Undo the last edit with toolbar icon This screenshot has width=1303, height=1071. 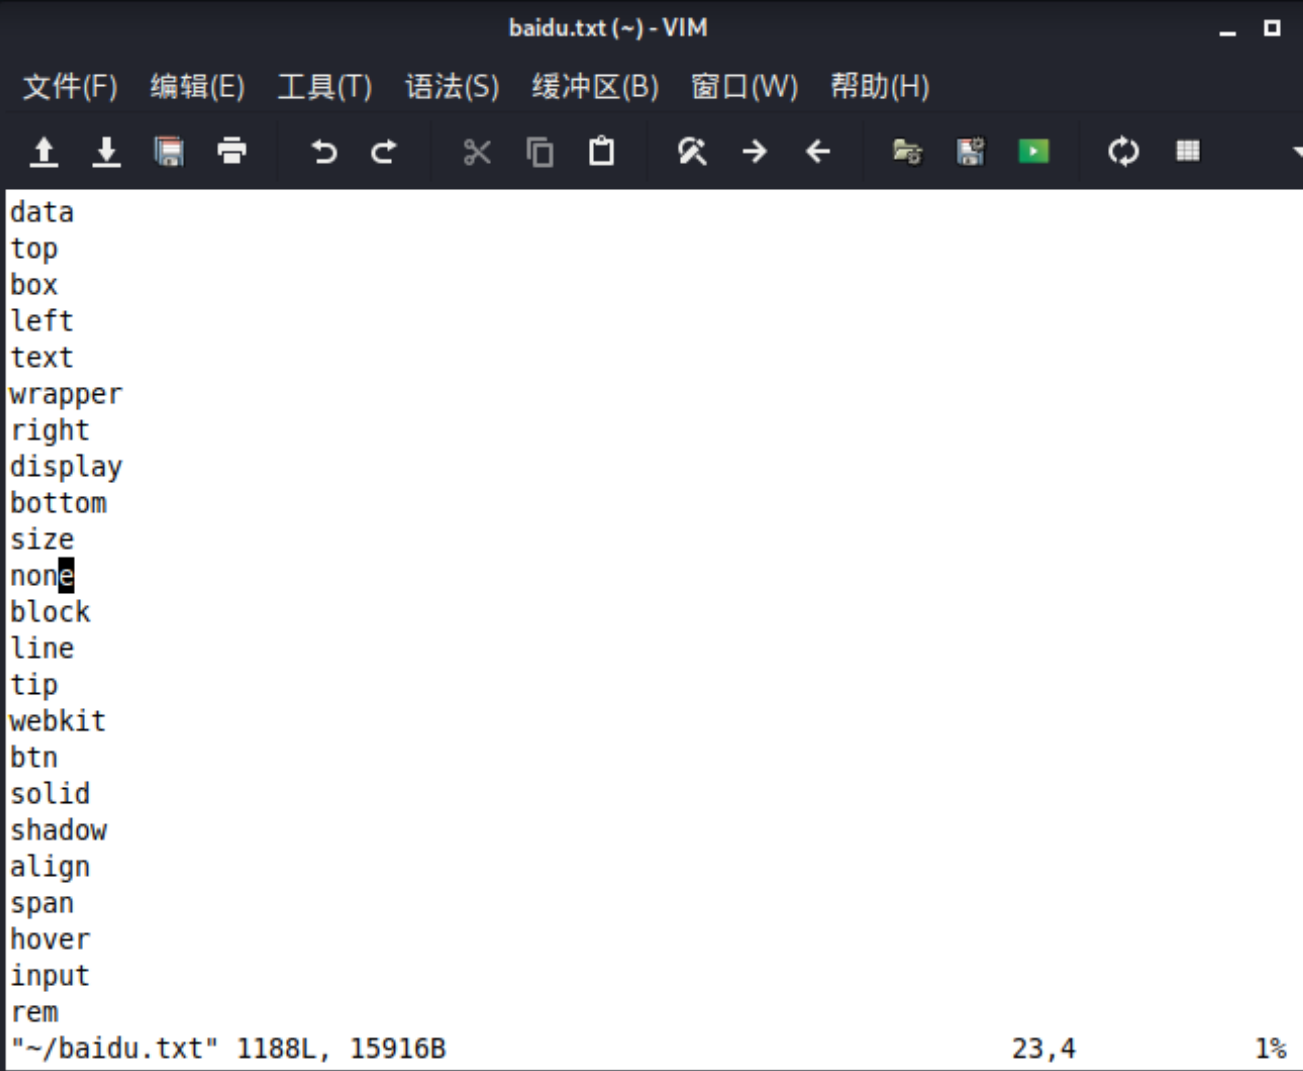tap(324, 152)
